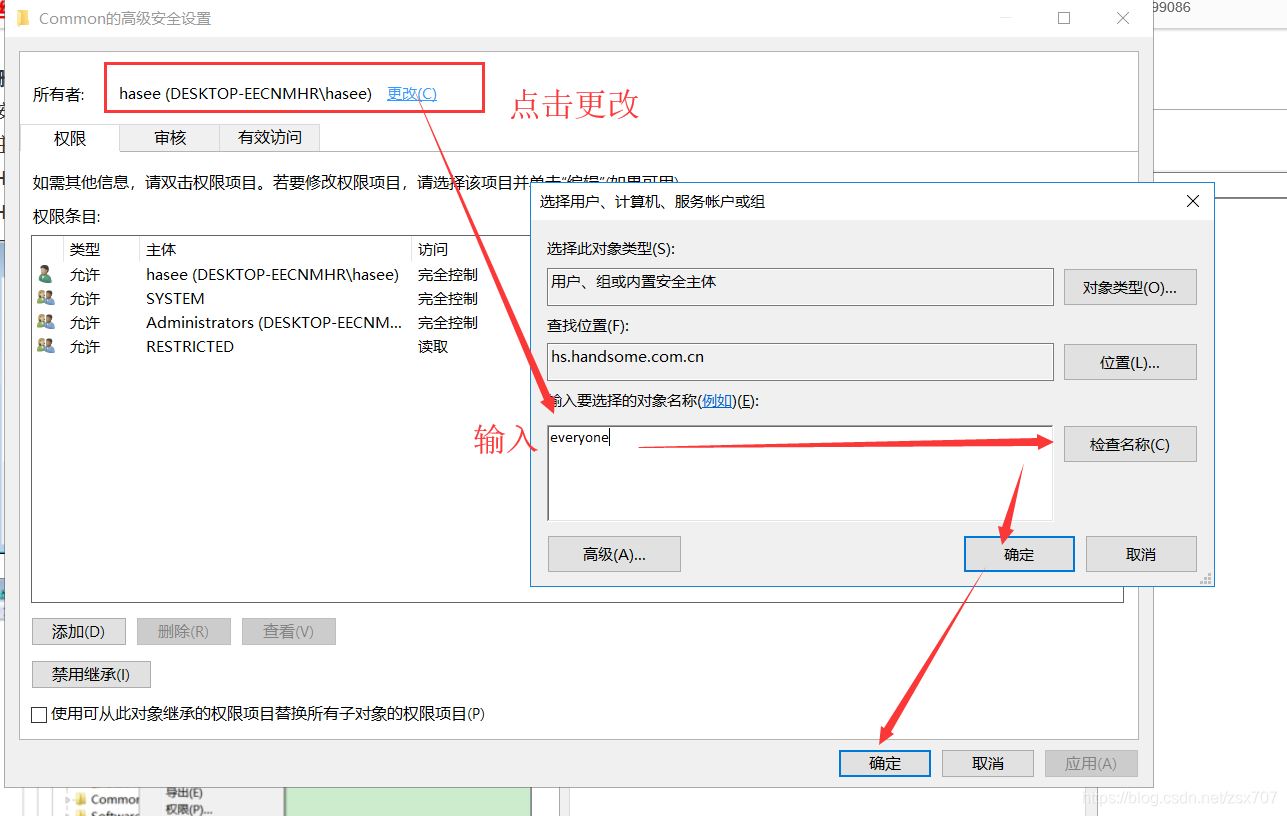This screenshot has width=1287, height=816.
Task: Click hasee value in 主体 column
Action: click(x=272, y=275)
